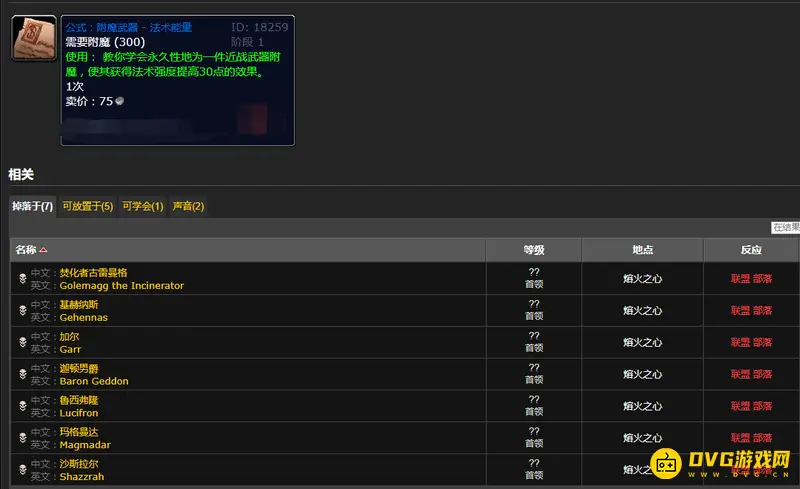This screenshot has height=489, width=800.
Task: Click 联盟 部落 reaction in Baron Geddon row
Action: [751, 374]
